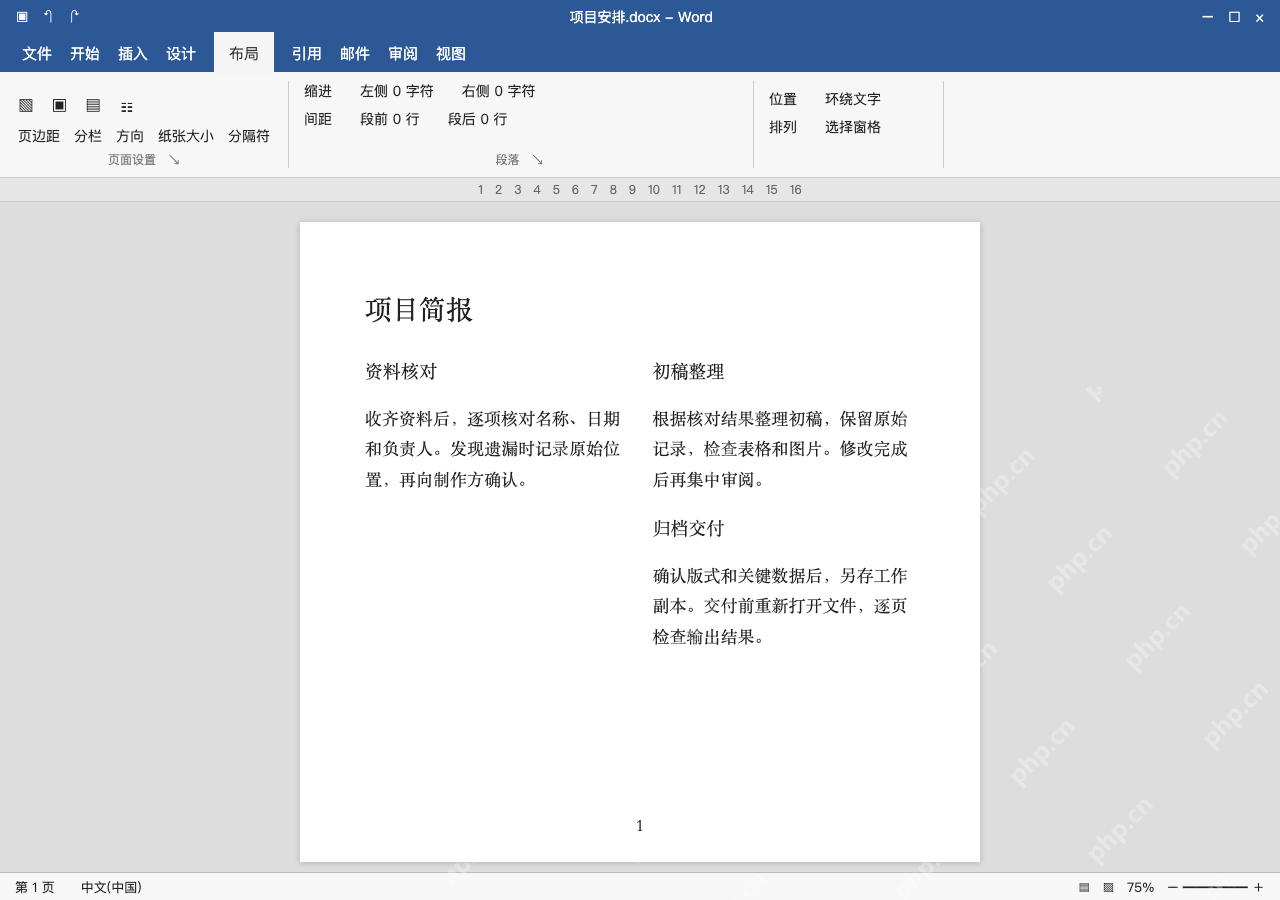This screenshot has height=900, width=1280.
Task: Click the 左侧 0 字符 indent field
Action: click(x=397, y=91)
